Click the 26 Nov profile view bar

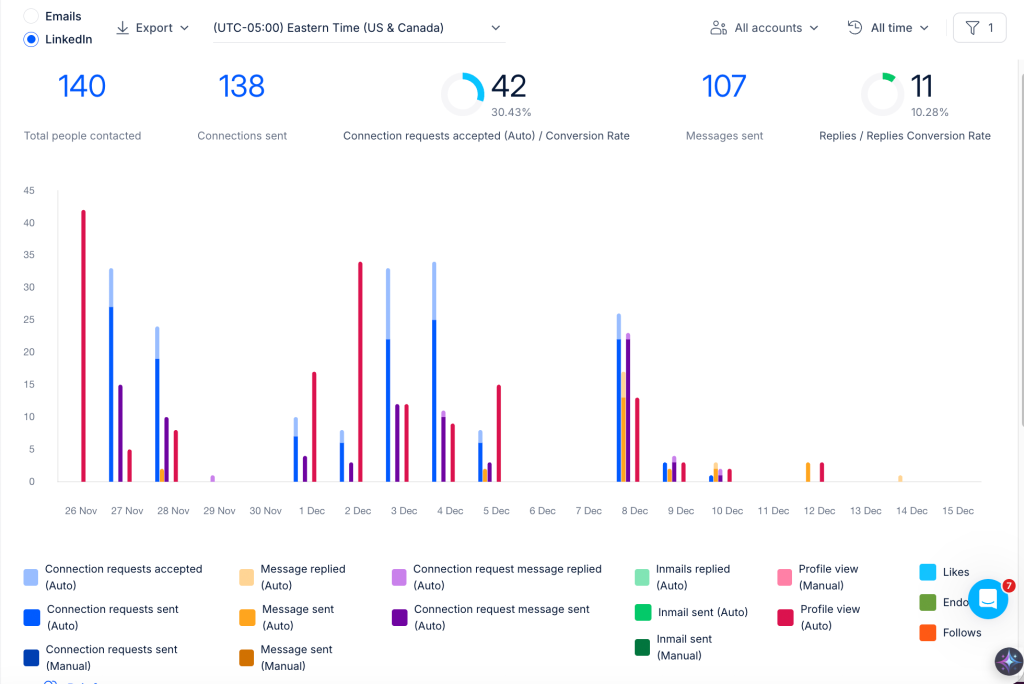click(x=84, y=346)
